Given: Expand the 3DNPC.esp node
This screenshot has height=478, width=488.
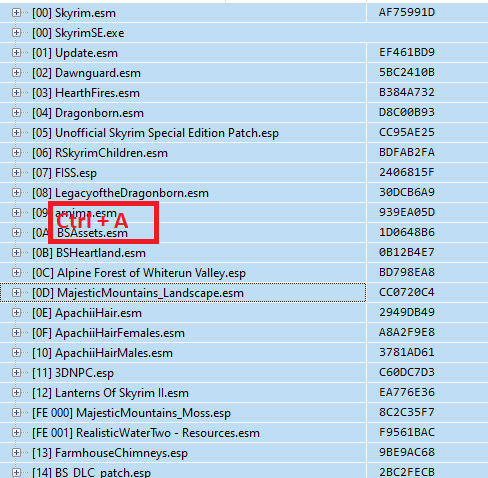Looking at the screenshot, I should (16, 373).
